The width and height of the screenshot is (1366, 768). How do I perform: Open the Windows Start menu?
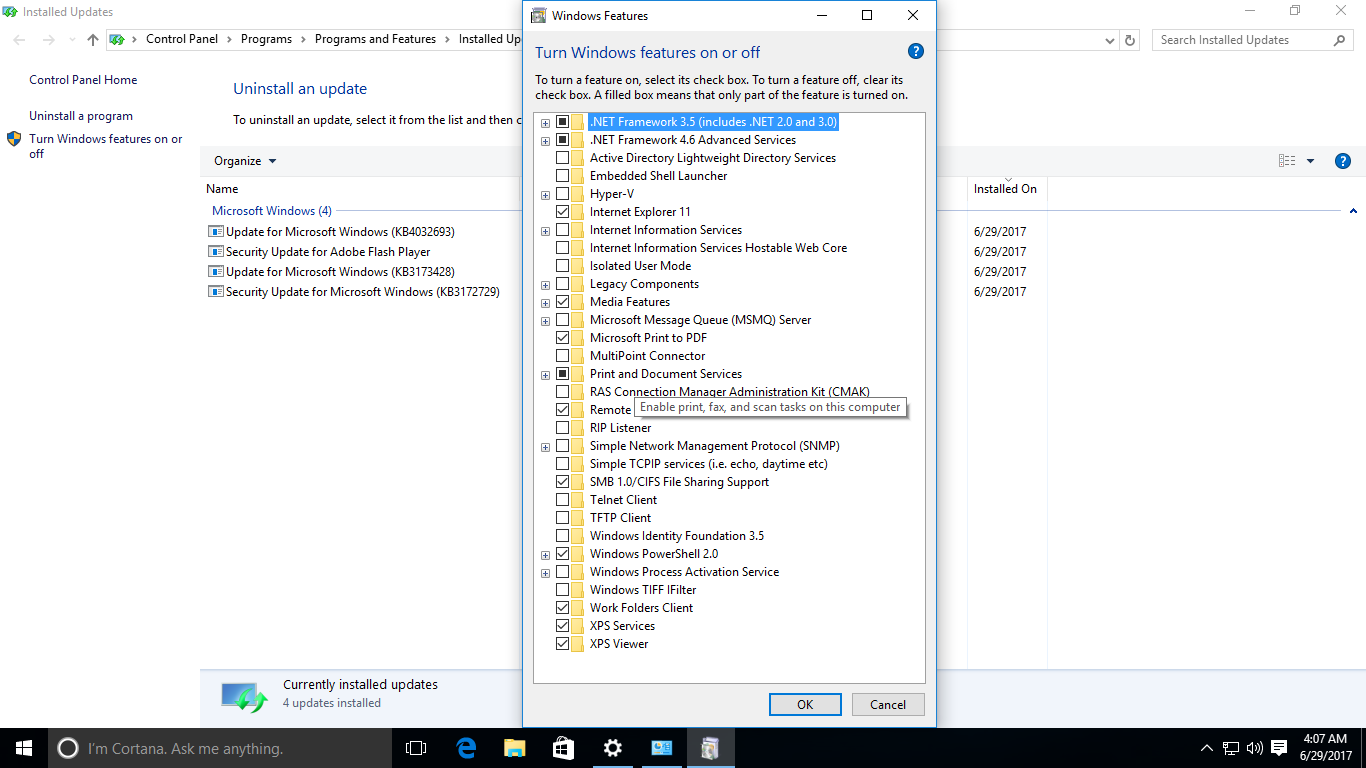point(24,748)
